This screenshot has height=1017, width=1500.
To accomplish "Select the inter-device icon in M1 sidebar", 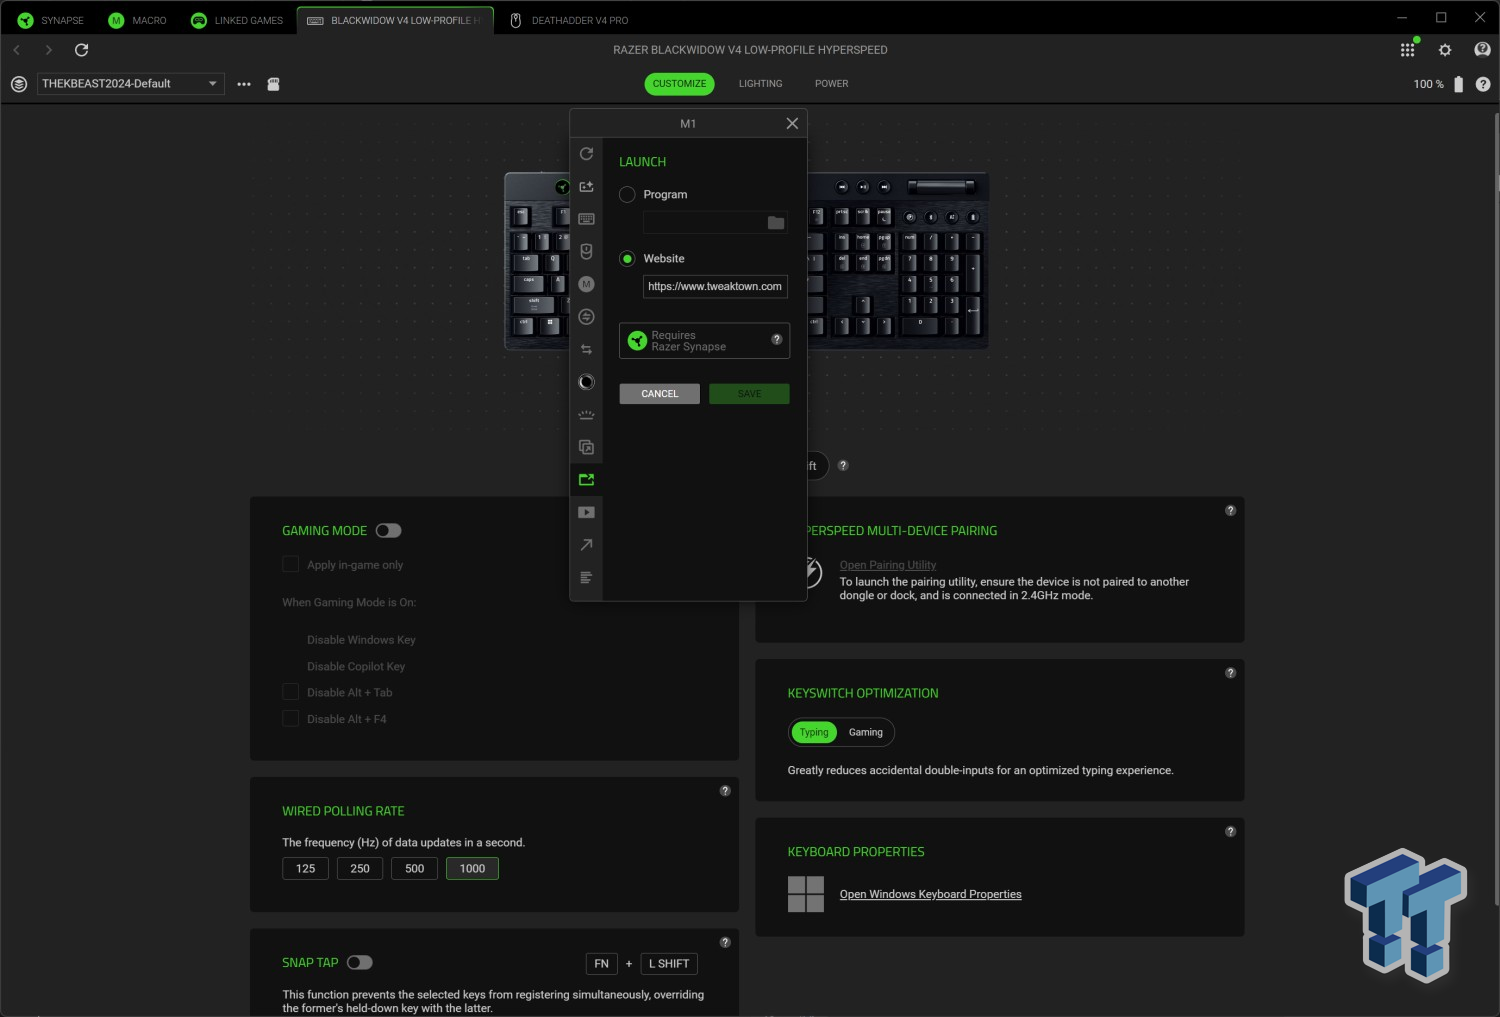I will point(586,317).
